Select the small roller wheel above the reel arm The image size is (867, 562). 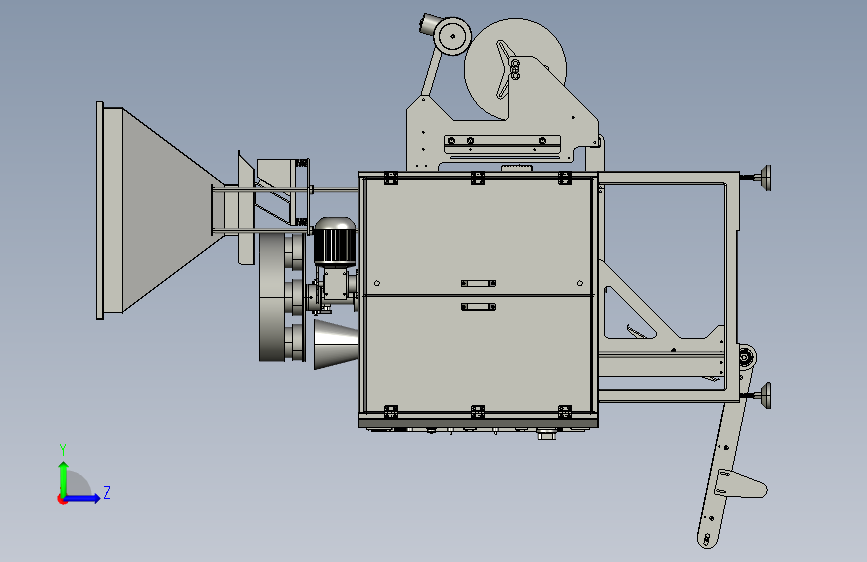click(x=452, y=37)
